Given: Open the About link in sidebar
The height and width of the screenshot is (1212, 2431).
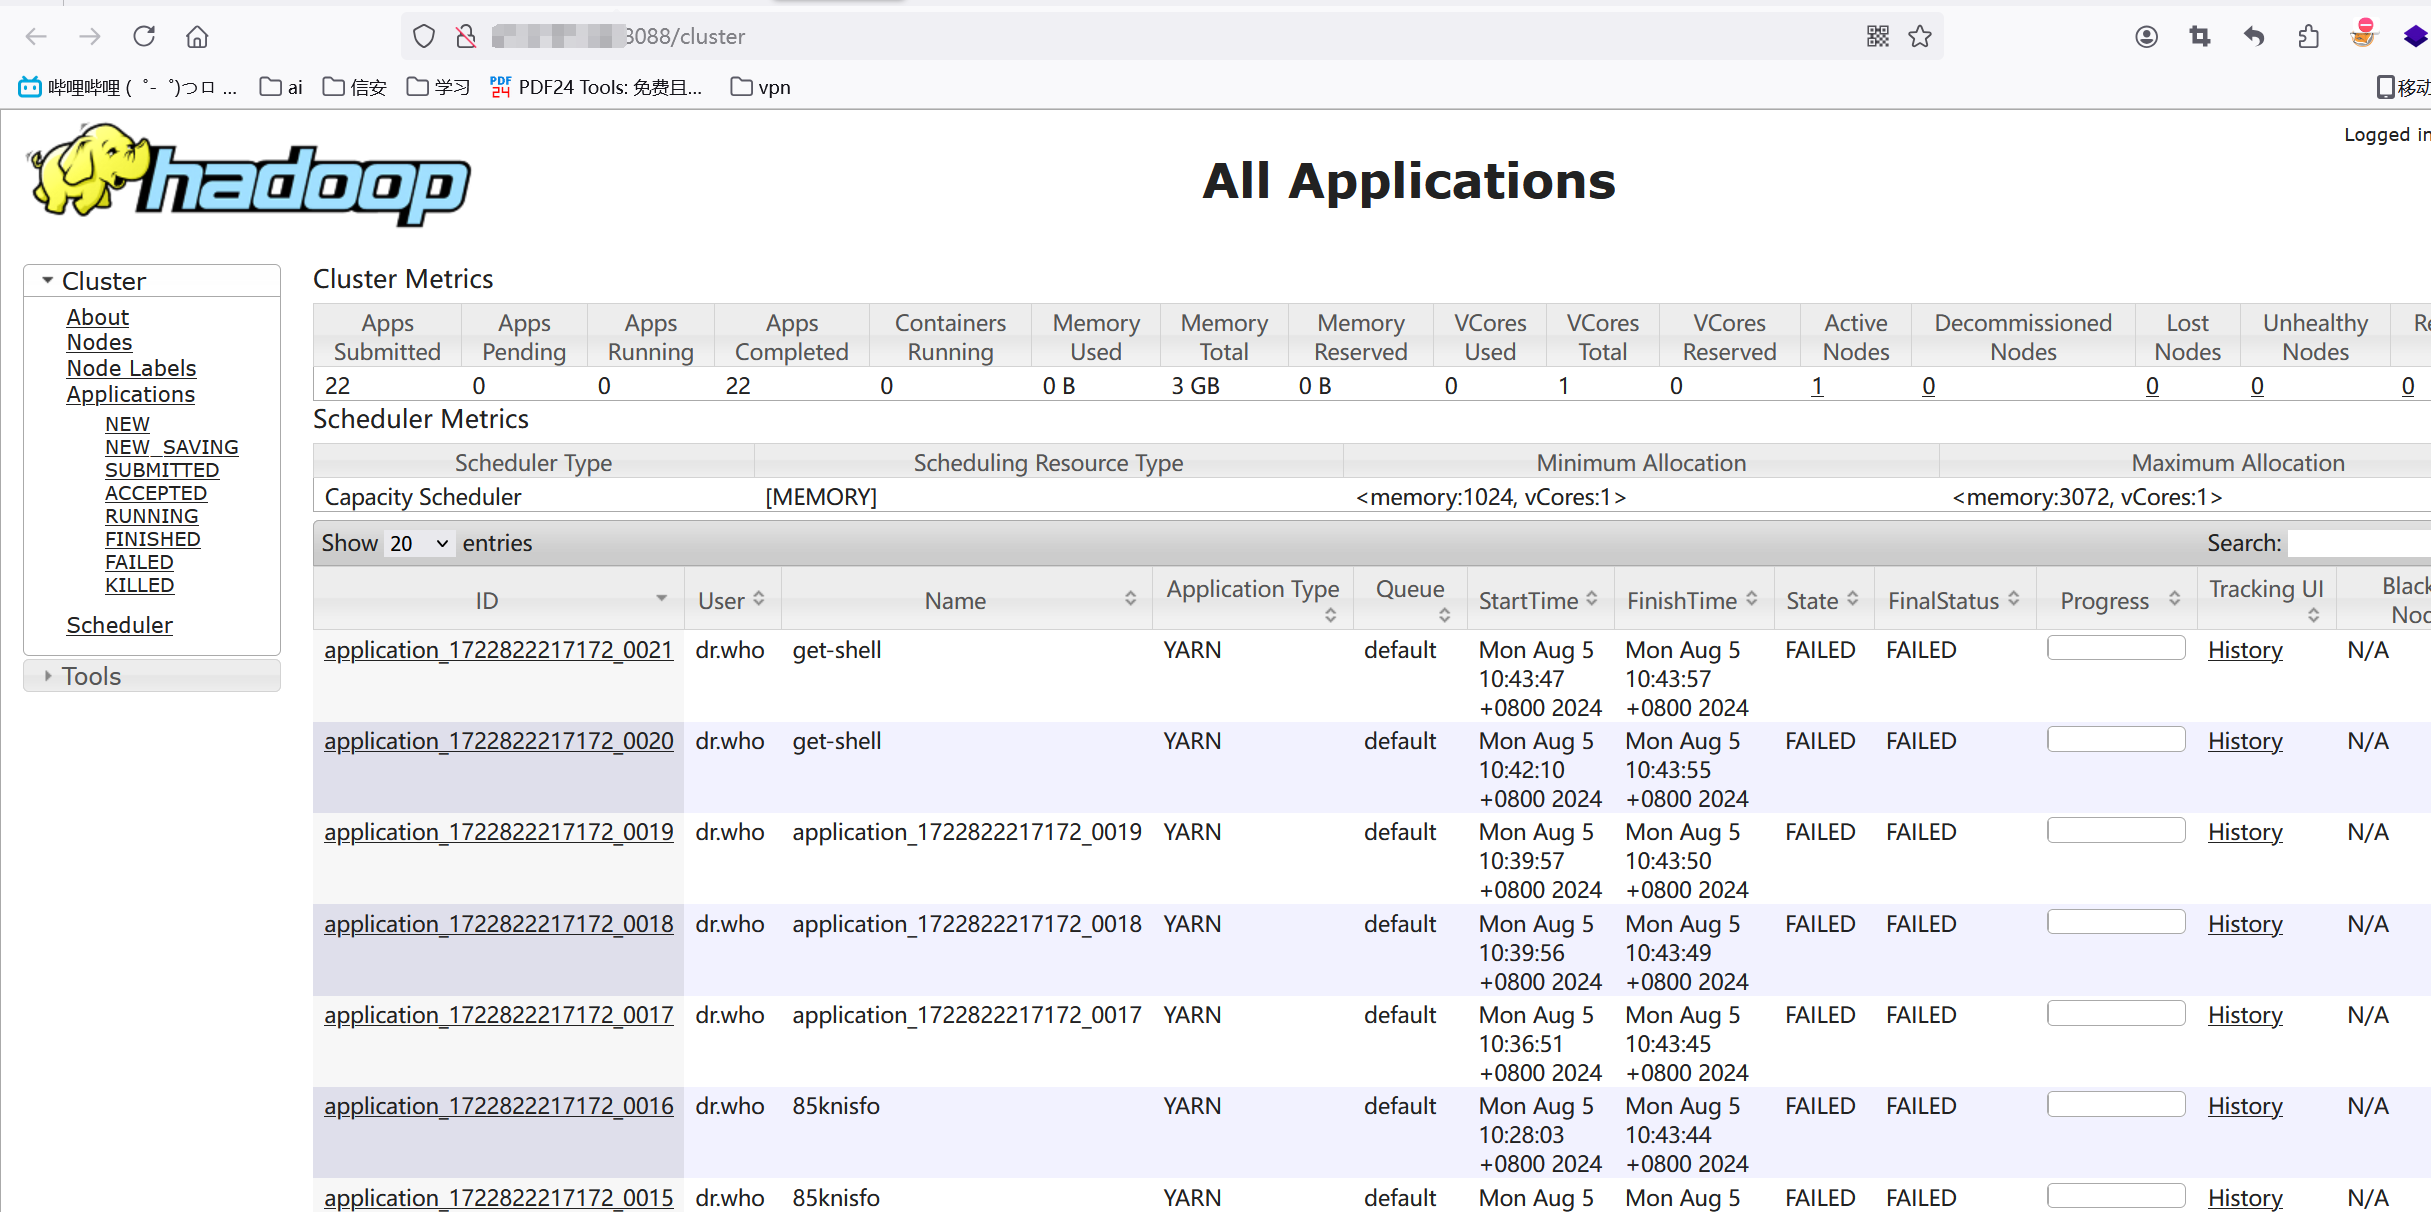Looking at the screenshot, I should (x=98, y=317).
